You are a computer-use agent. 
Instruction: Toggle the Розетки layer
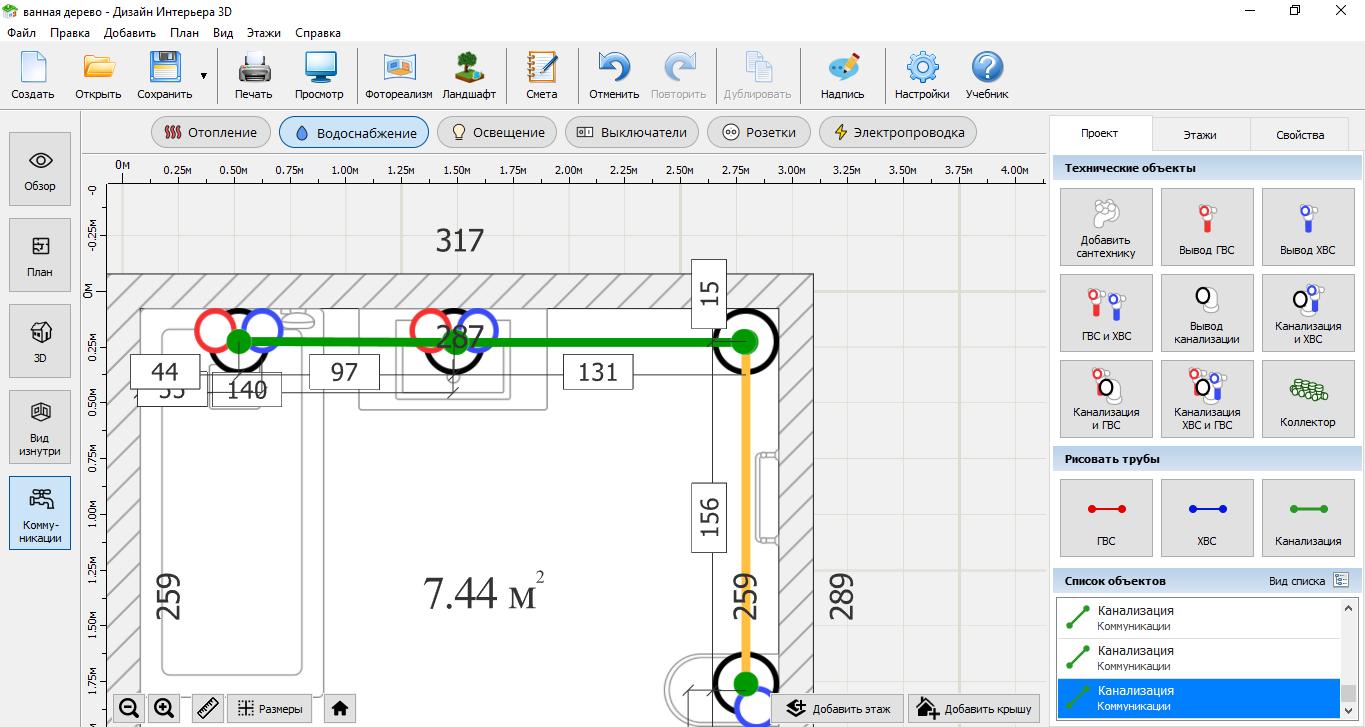click(759, 132)
